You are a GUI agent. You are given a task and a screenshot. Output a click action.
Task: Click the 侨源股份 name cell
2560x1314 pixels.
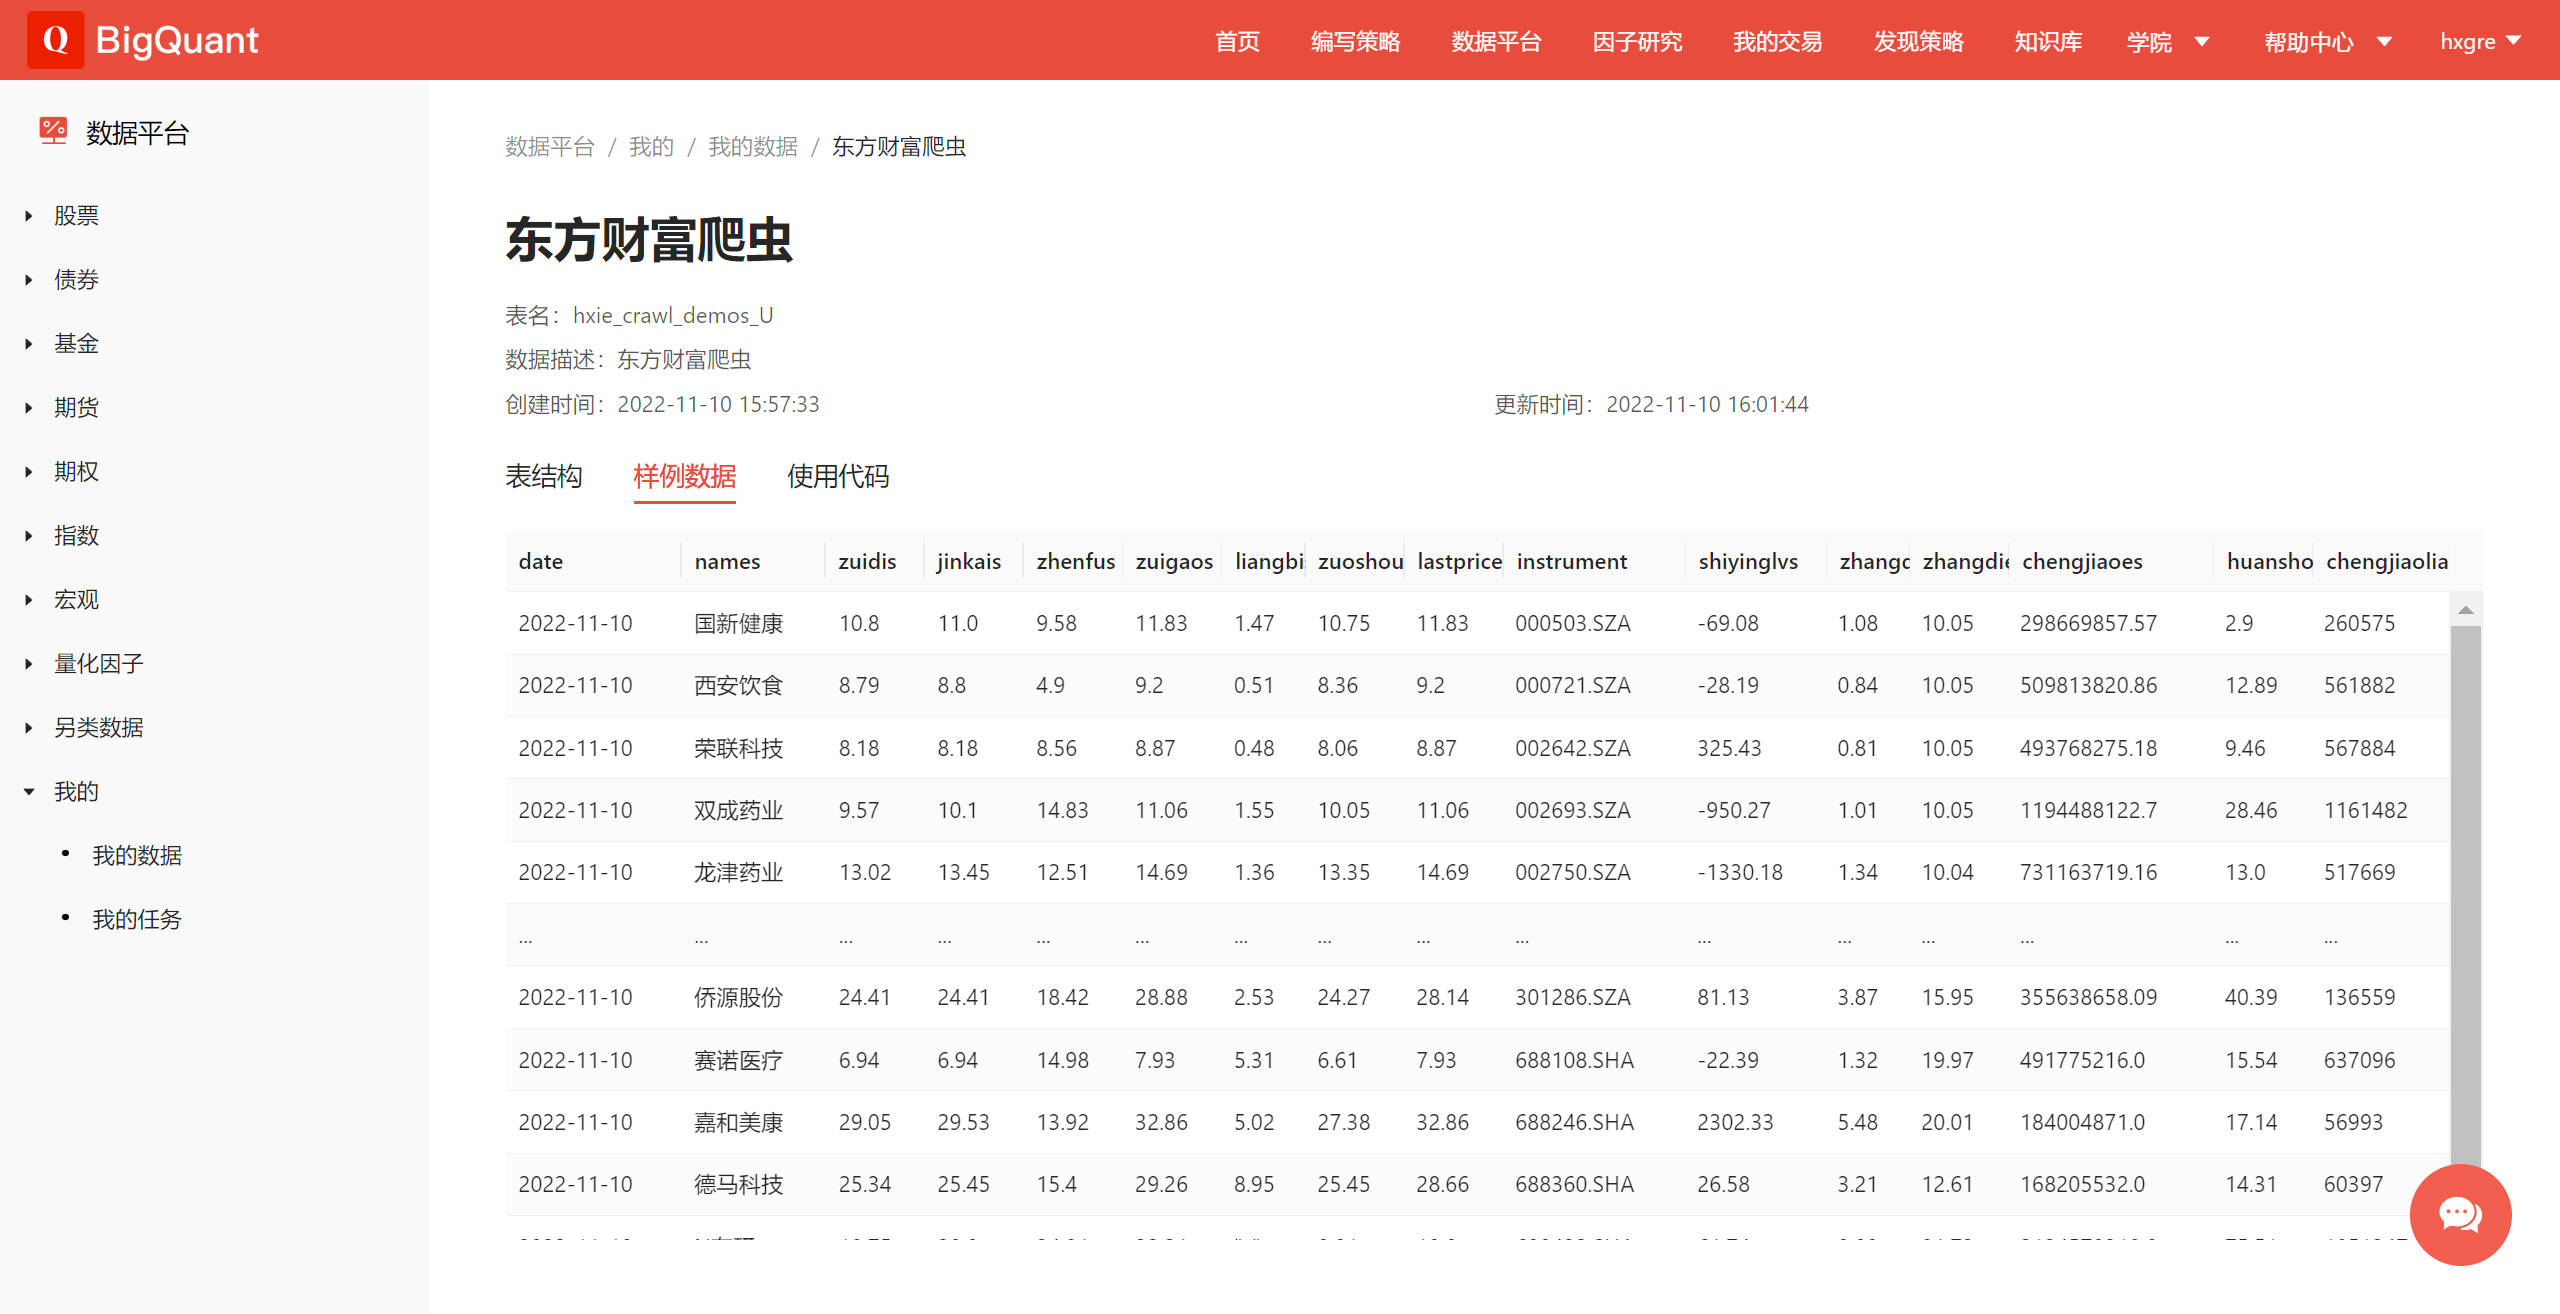tap(738, 998)
